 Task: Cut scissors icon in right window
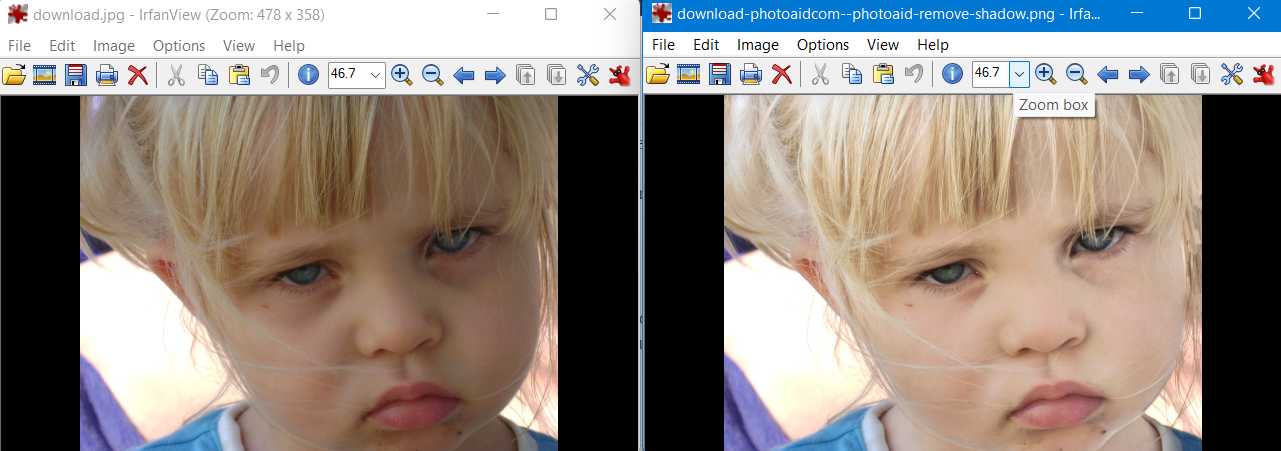pyautogui.click(x=820, y=74)
